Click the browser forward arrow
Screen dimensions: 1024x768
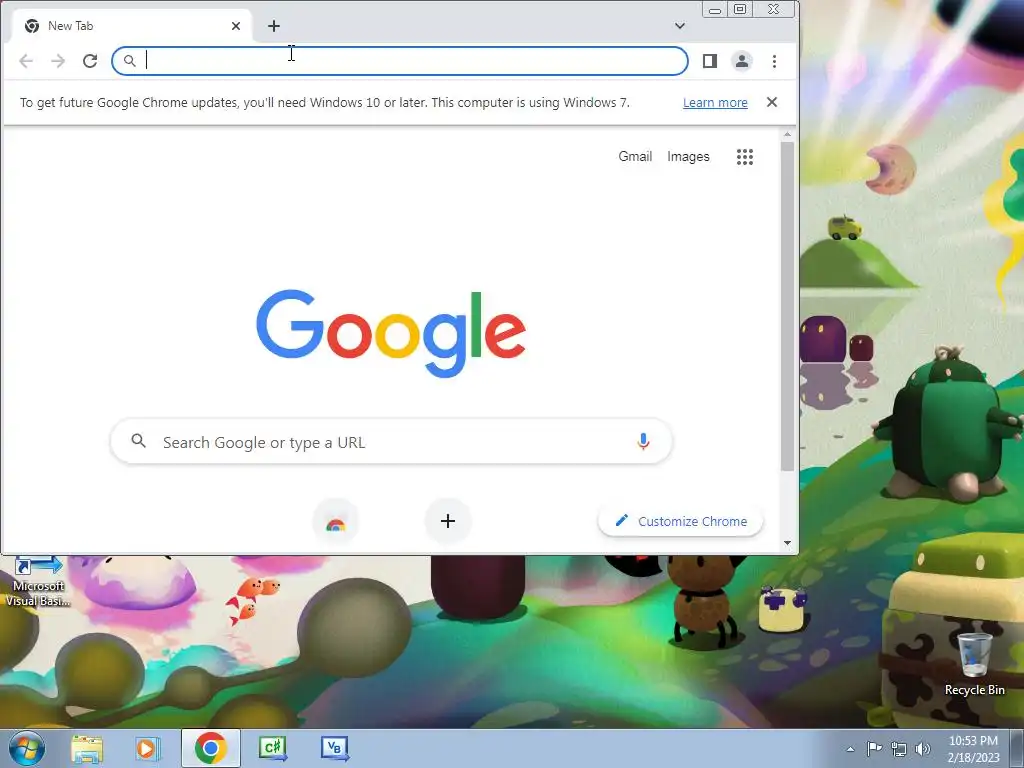(58, 61)
